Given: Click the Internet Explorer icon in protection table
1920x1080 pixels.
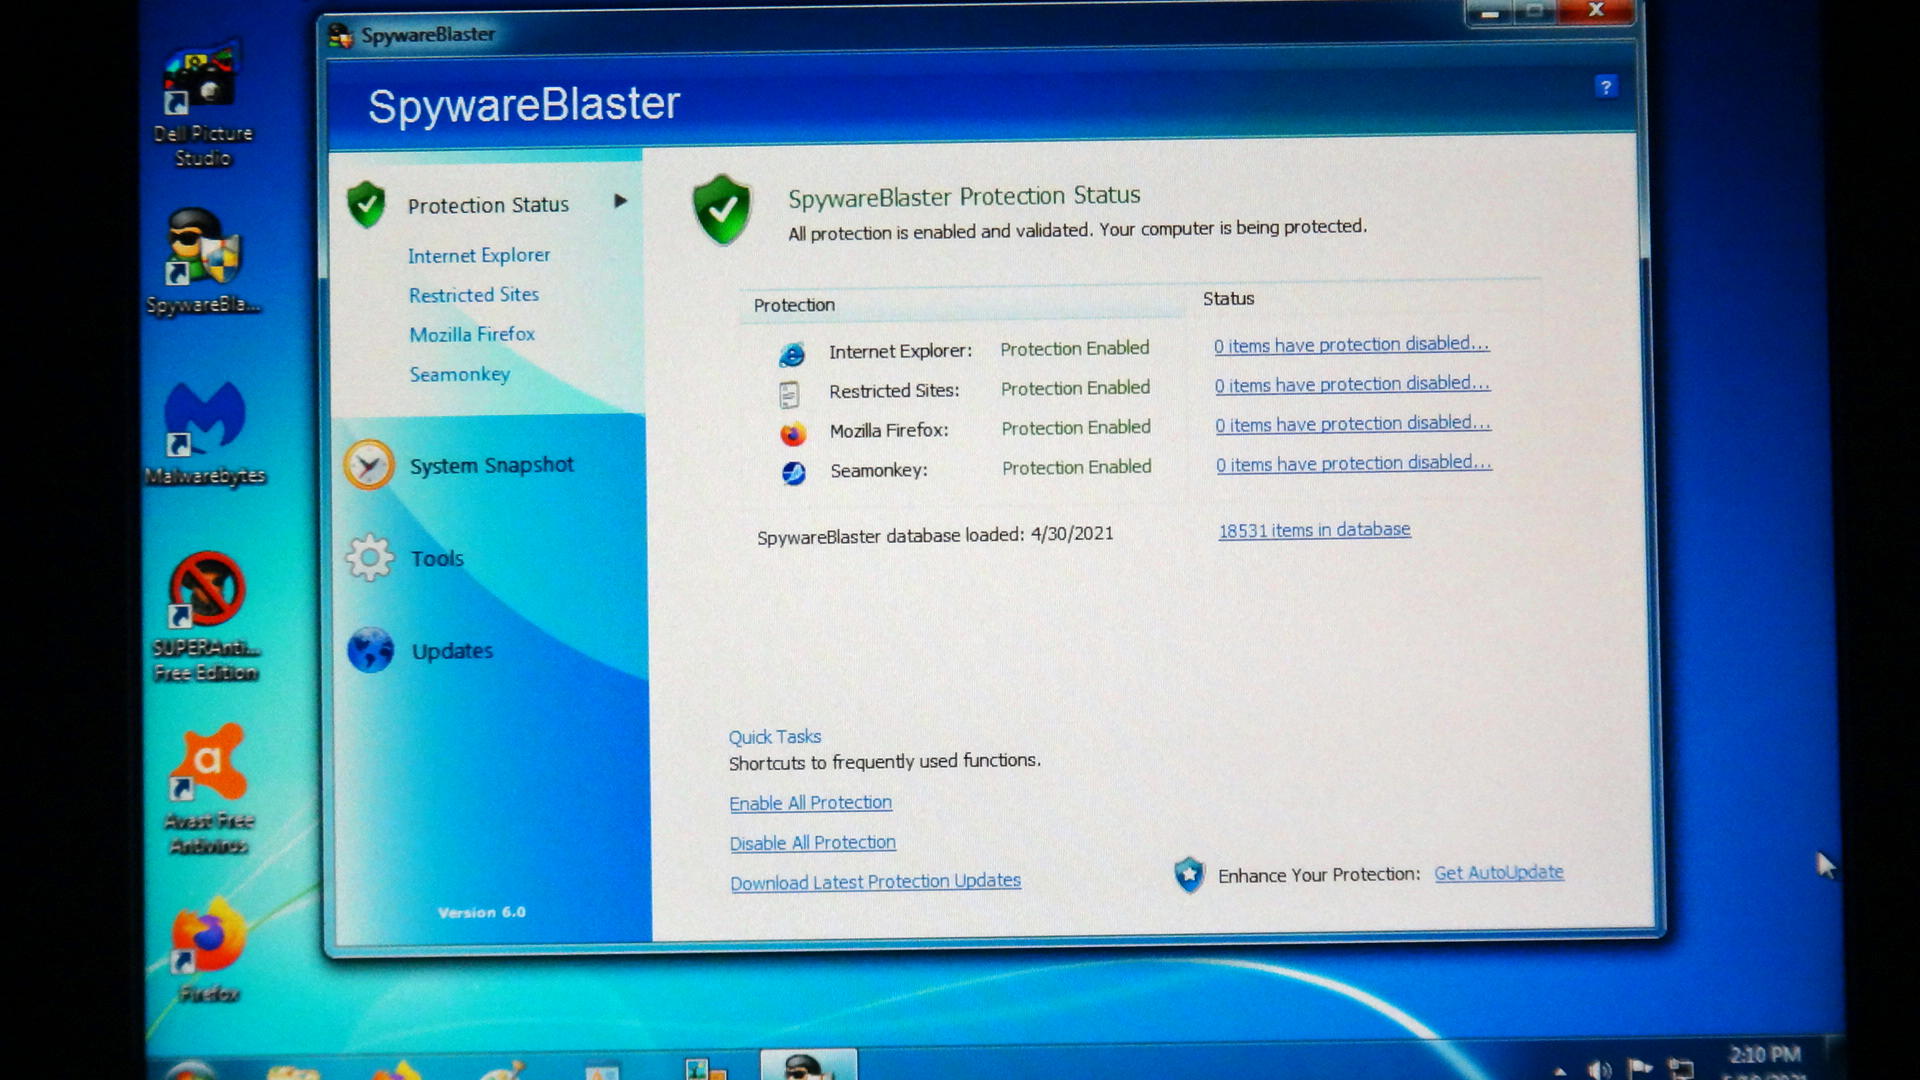Looking at the screenshot, I should pos(791,354).
